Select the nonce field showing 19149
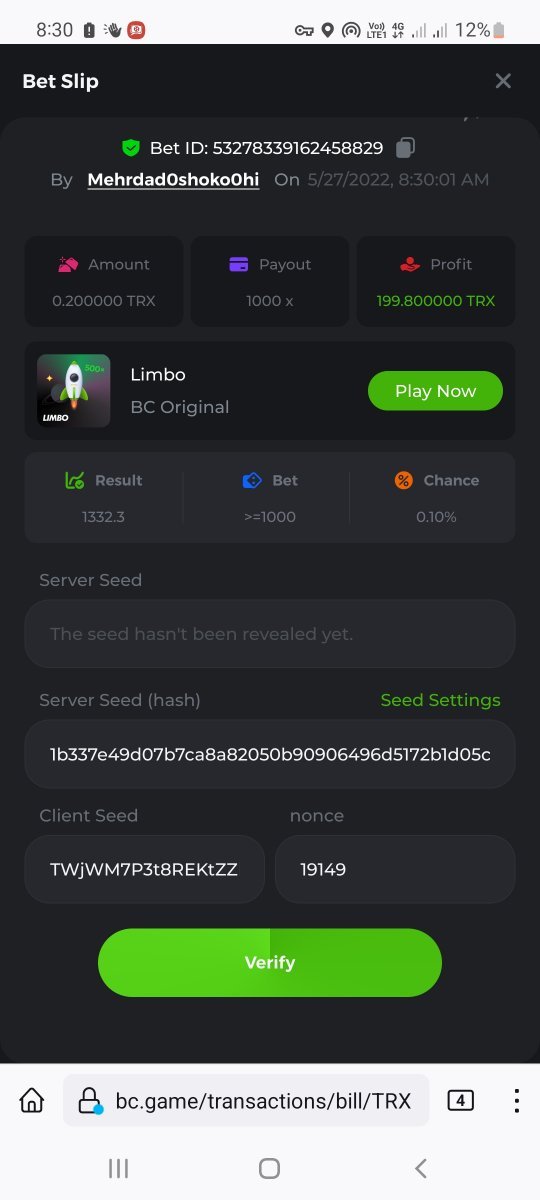The height and width of the screenshot is (1200, 540). [395, 869]
